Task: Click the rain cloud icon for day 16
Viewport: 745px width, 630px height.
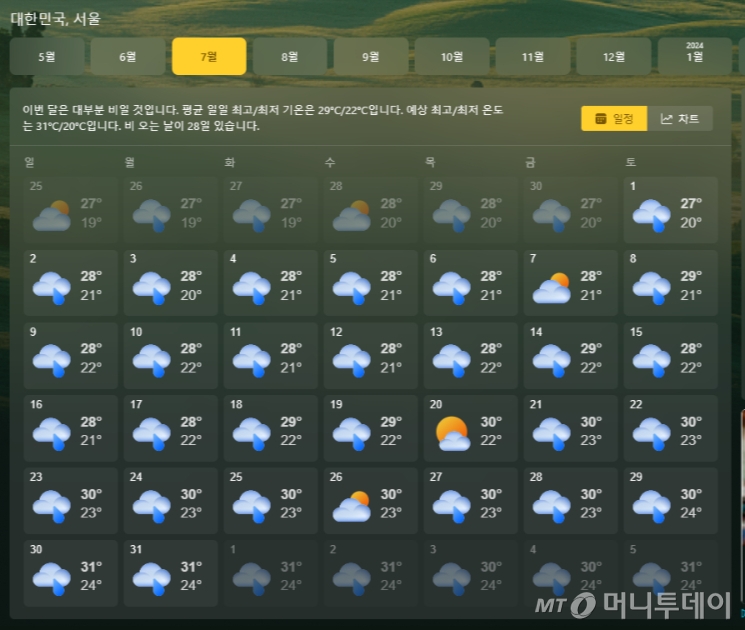Action: pos(52,433)
